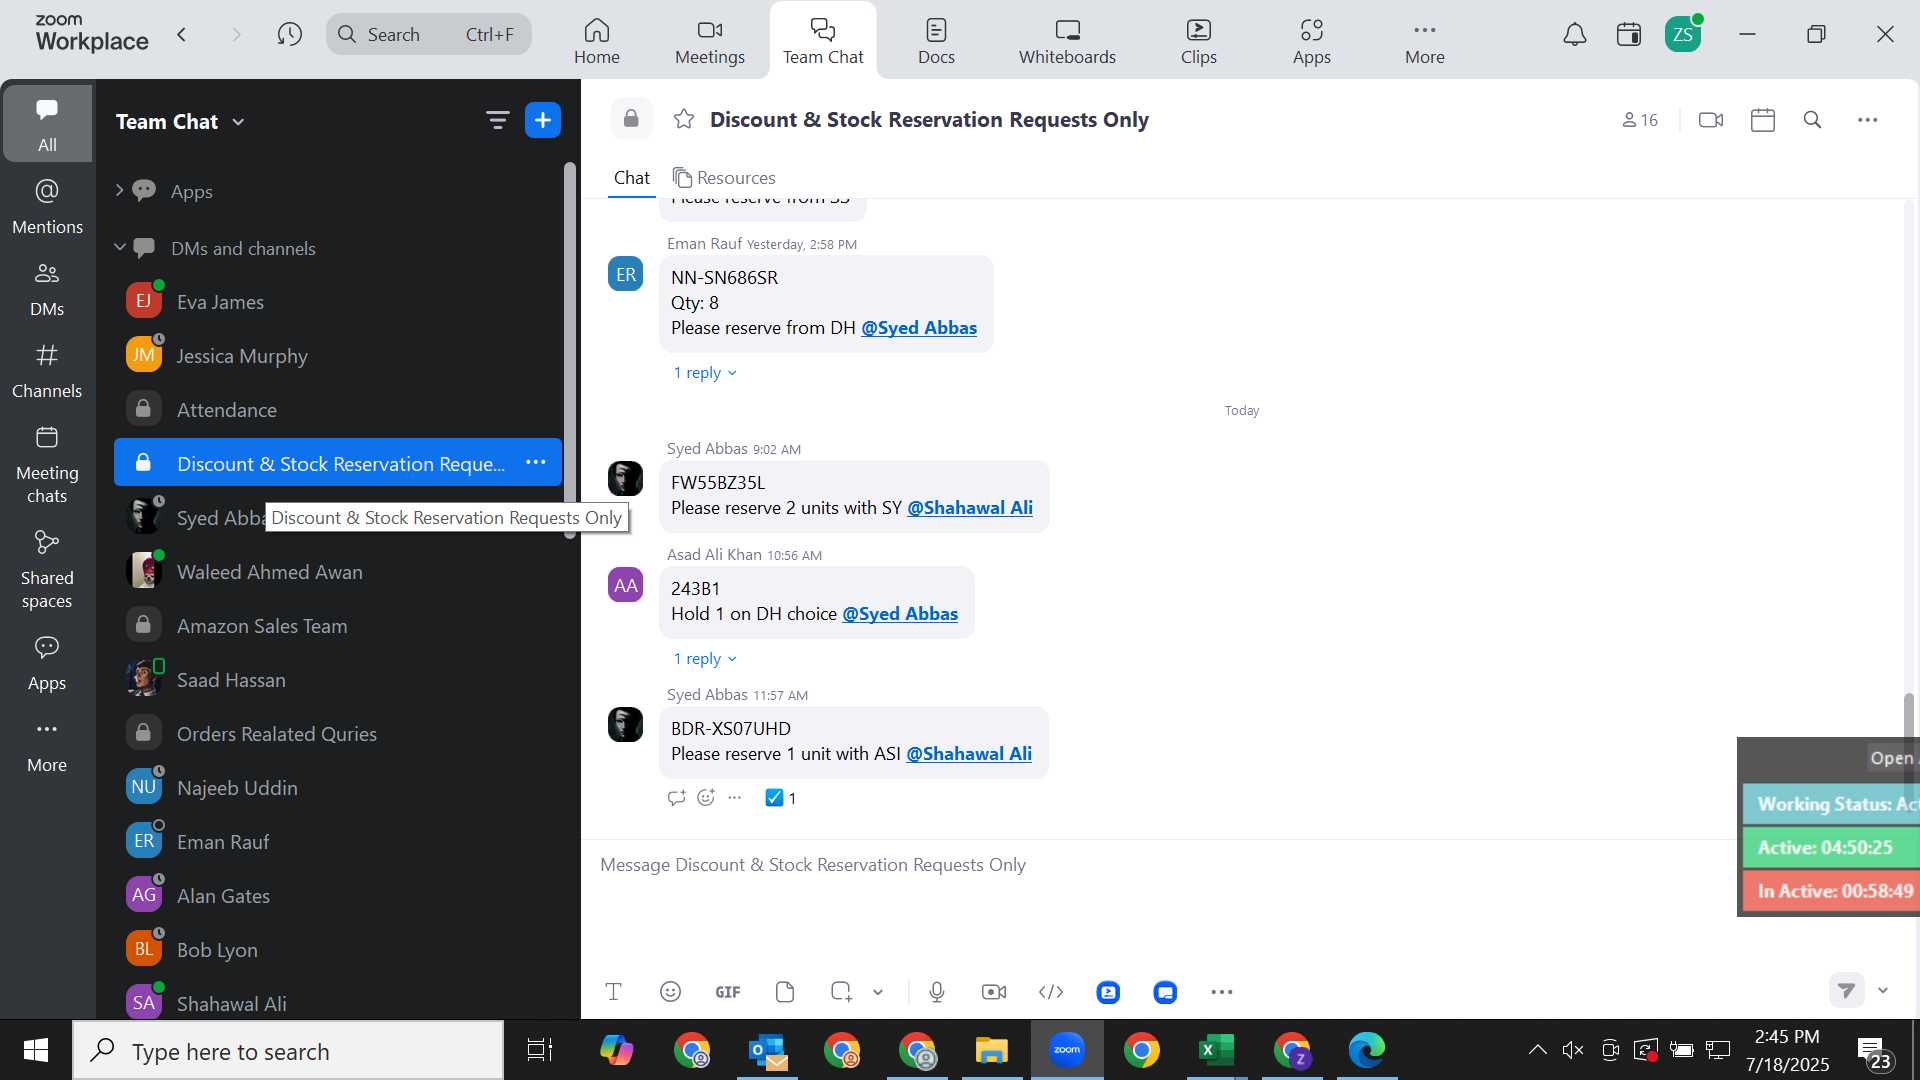Open the notifications bell

1575,35
